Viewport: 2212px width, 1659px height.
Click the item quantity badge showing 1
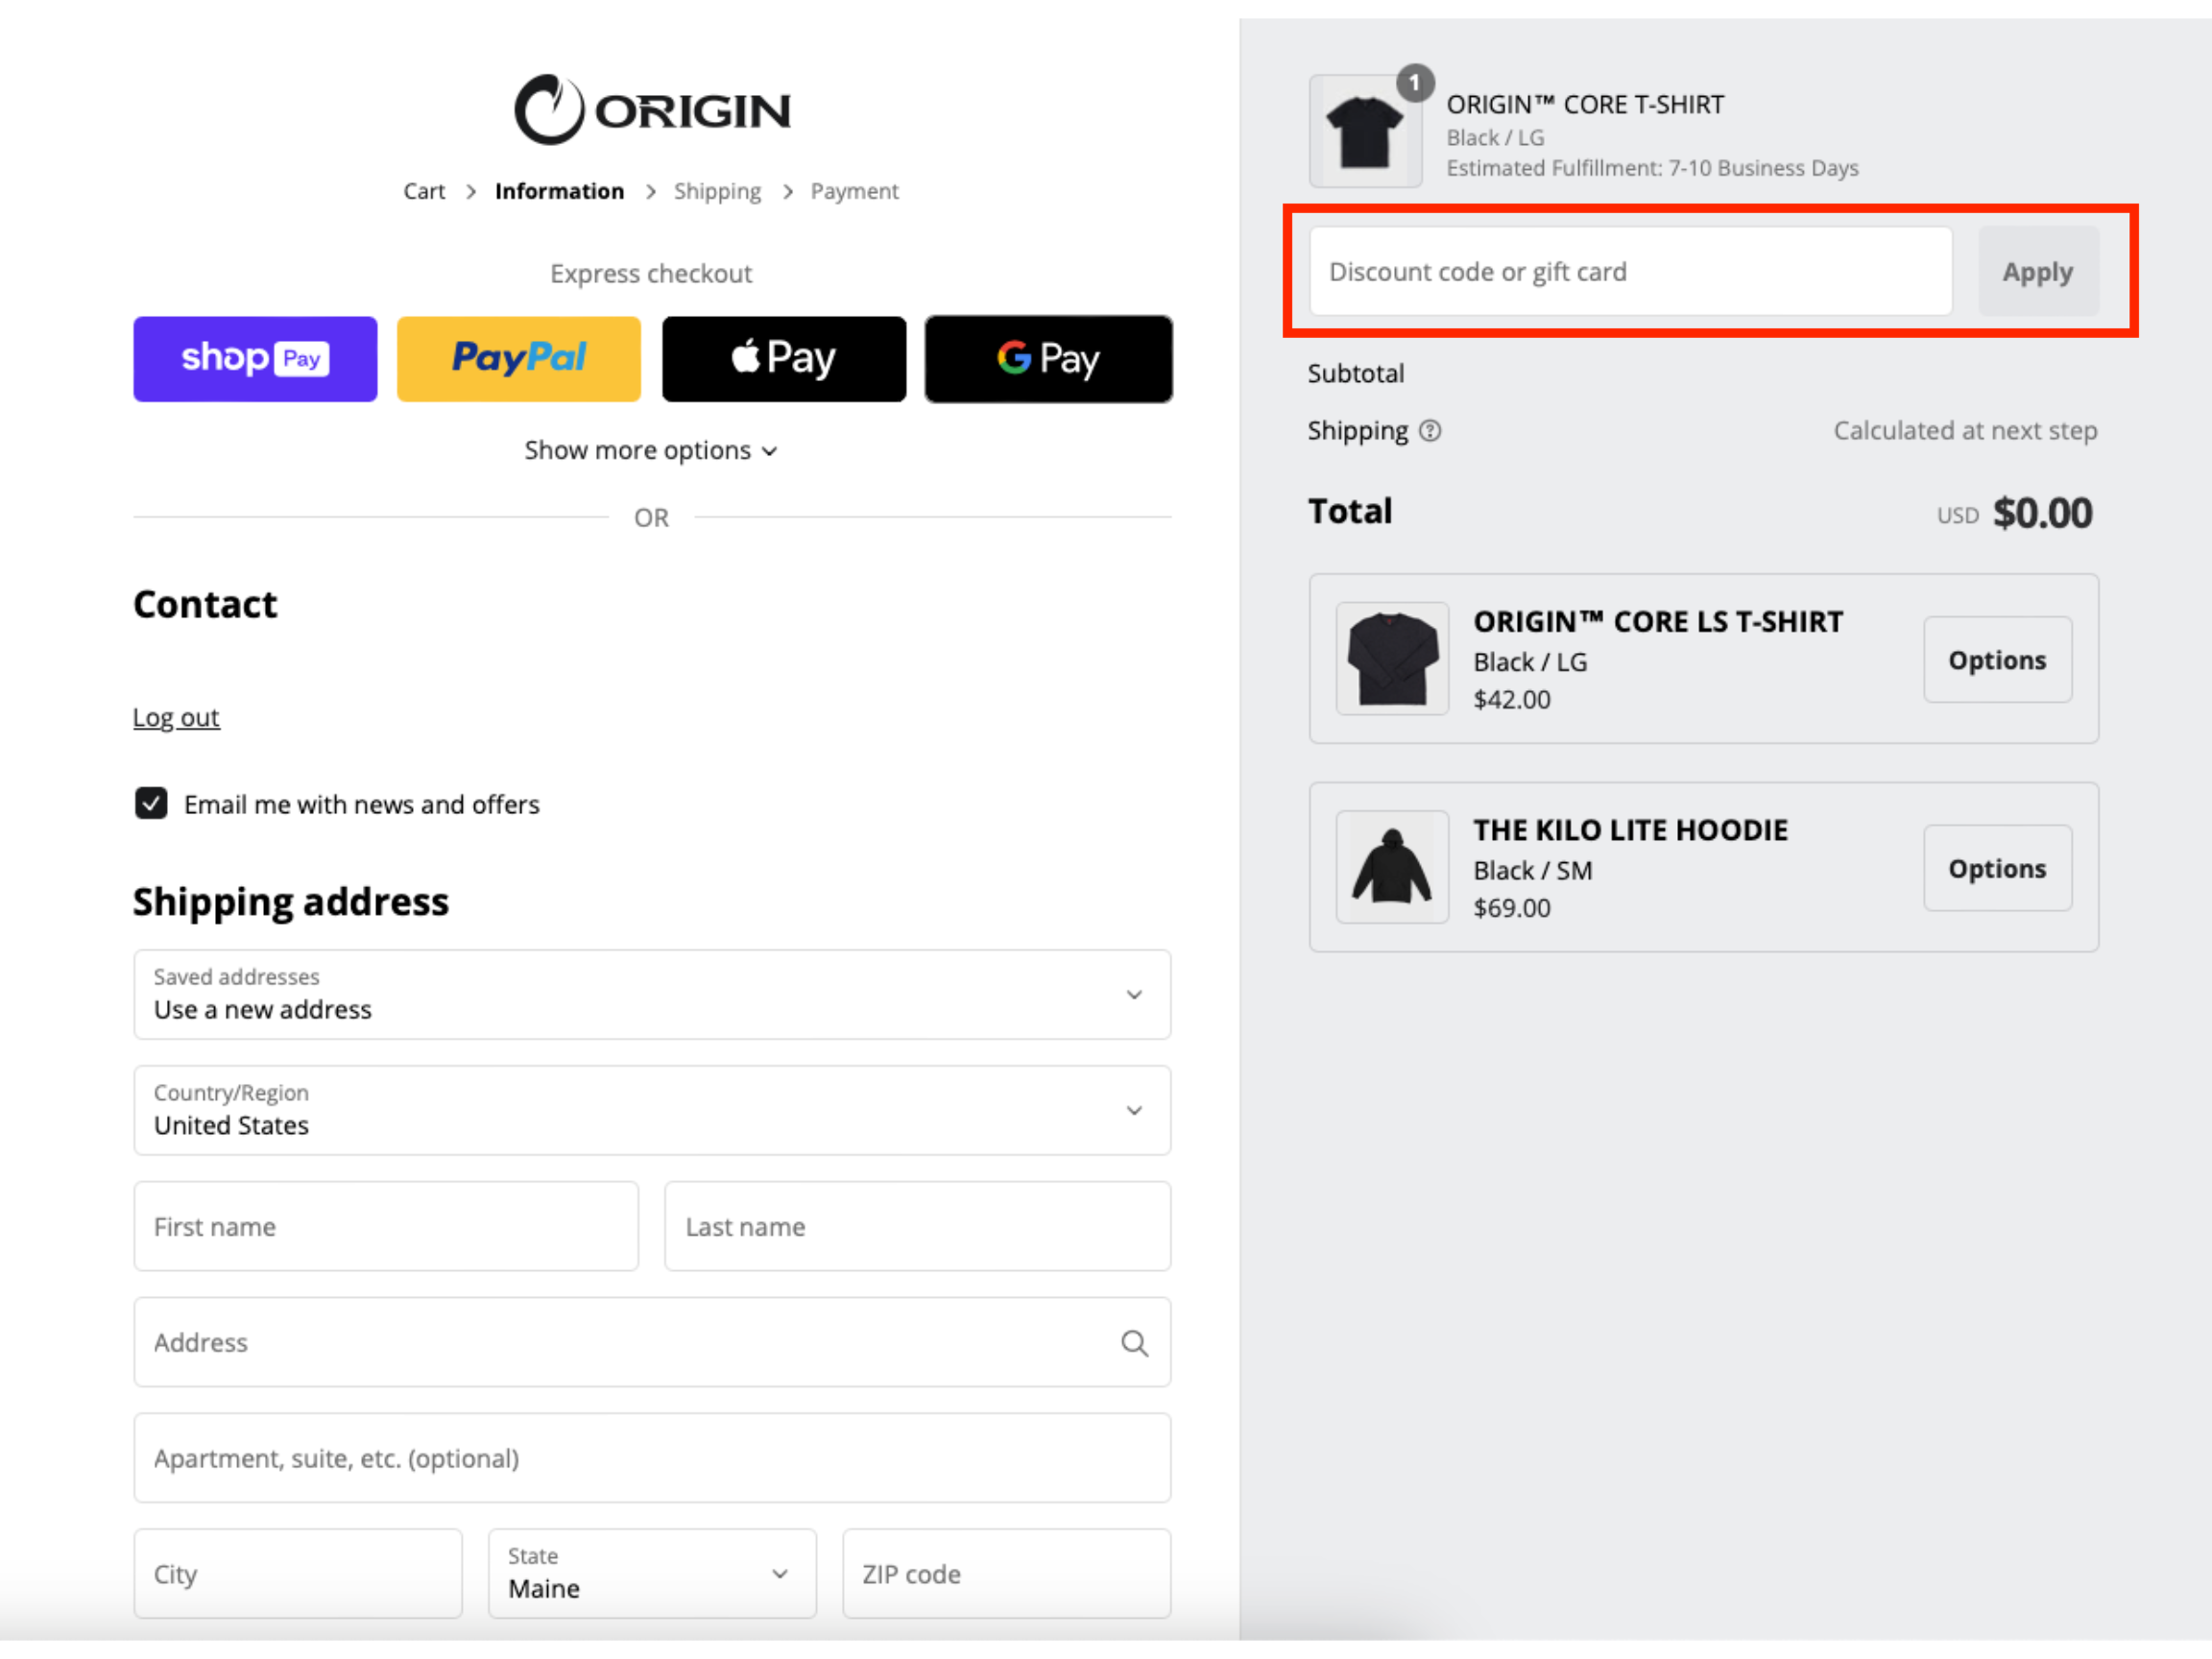point(1414,83)
